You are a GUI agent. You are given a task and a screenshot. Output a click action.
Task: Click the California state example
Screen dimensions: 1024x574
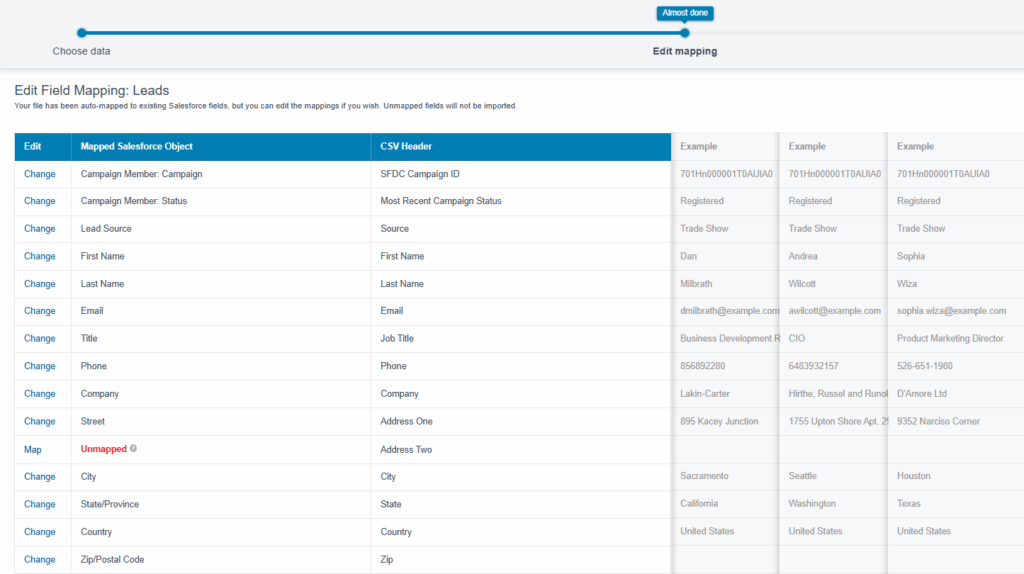coord(699,503)
